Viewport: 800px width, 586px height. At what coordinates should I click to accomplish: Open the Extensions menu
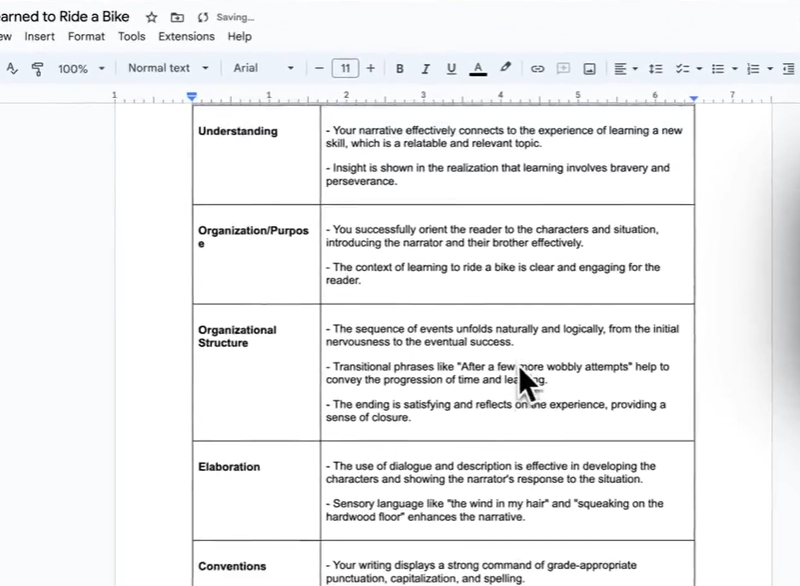pyautogui.click(x=186, y=37)
